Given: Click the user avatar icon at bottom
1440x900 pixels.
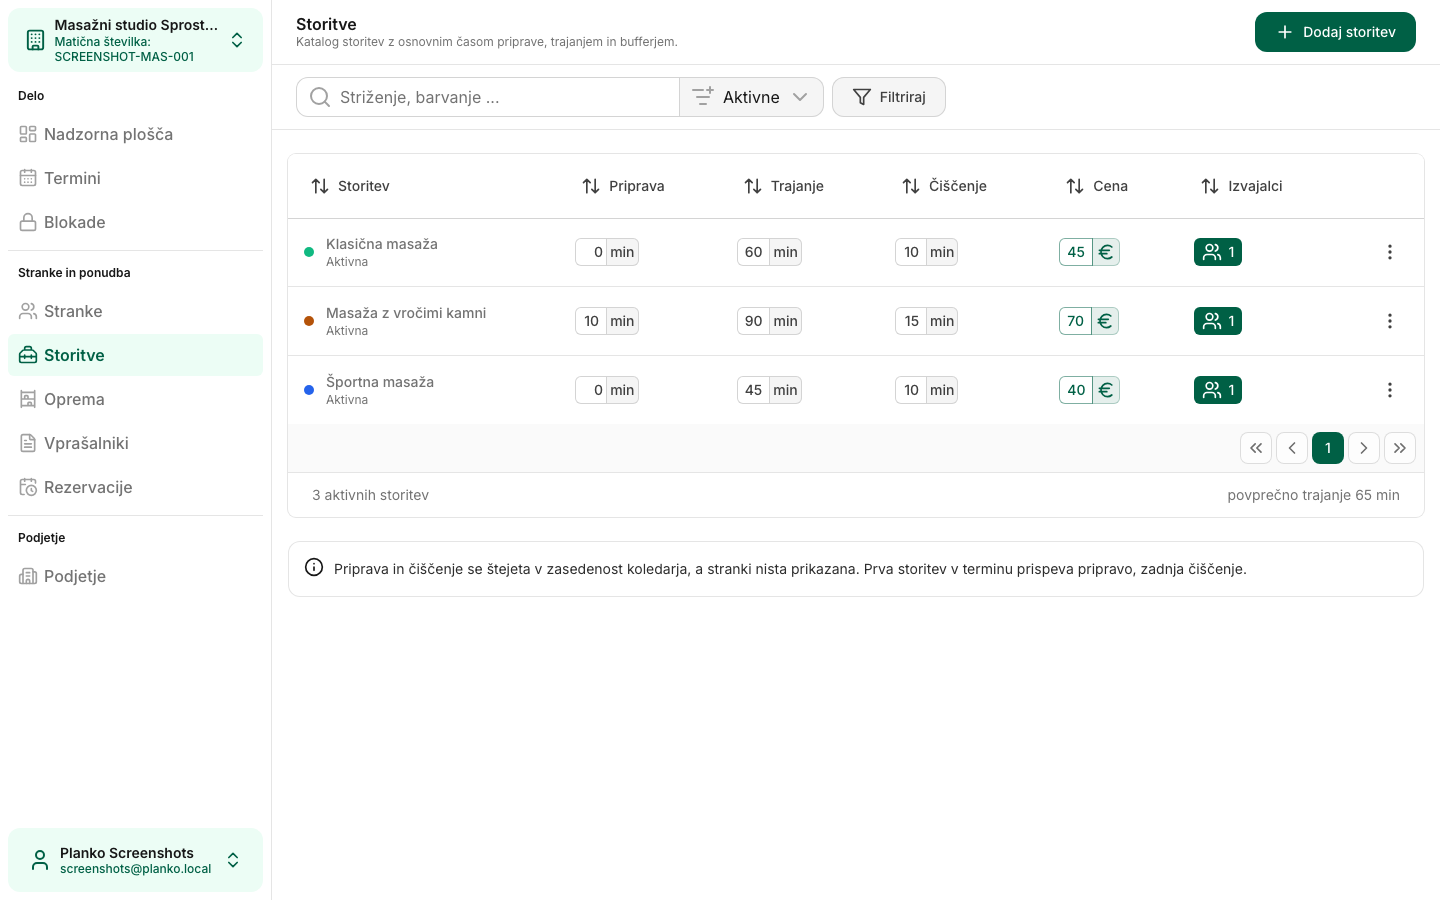Looking at the screenshot, I should pos(40,860).
